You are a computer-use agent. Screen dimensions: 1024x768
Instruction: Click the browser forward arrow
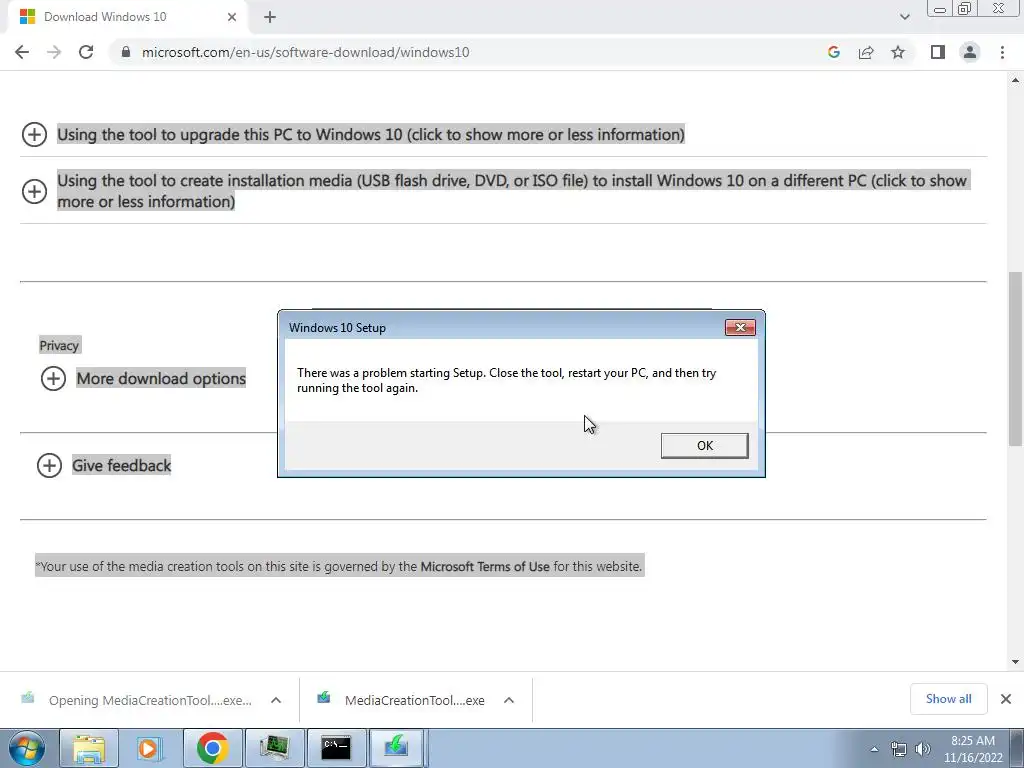point(54,52)
